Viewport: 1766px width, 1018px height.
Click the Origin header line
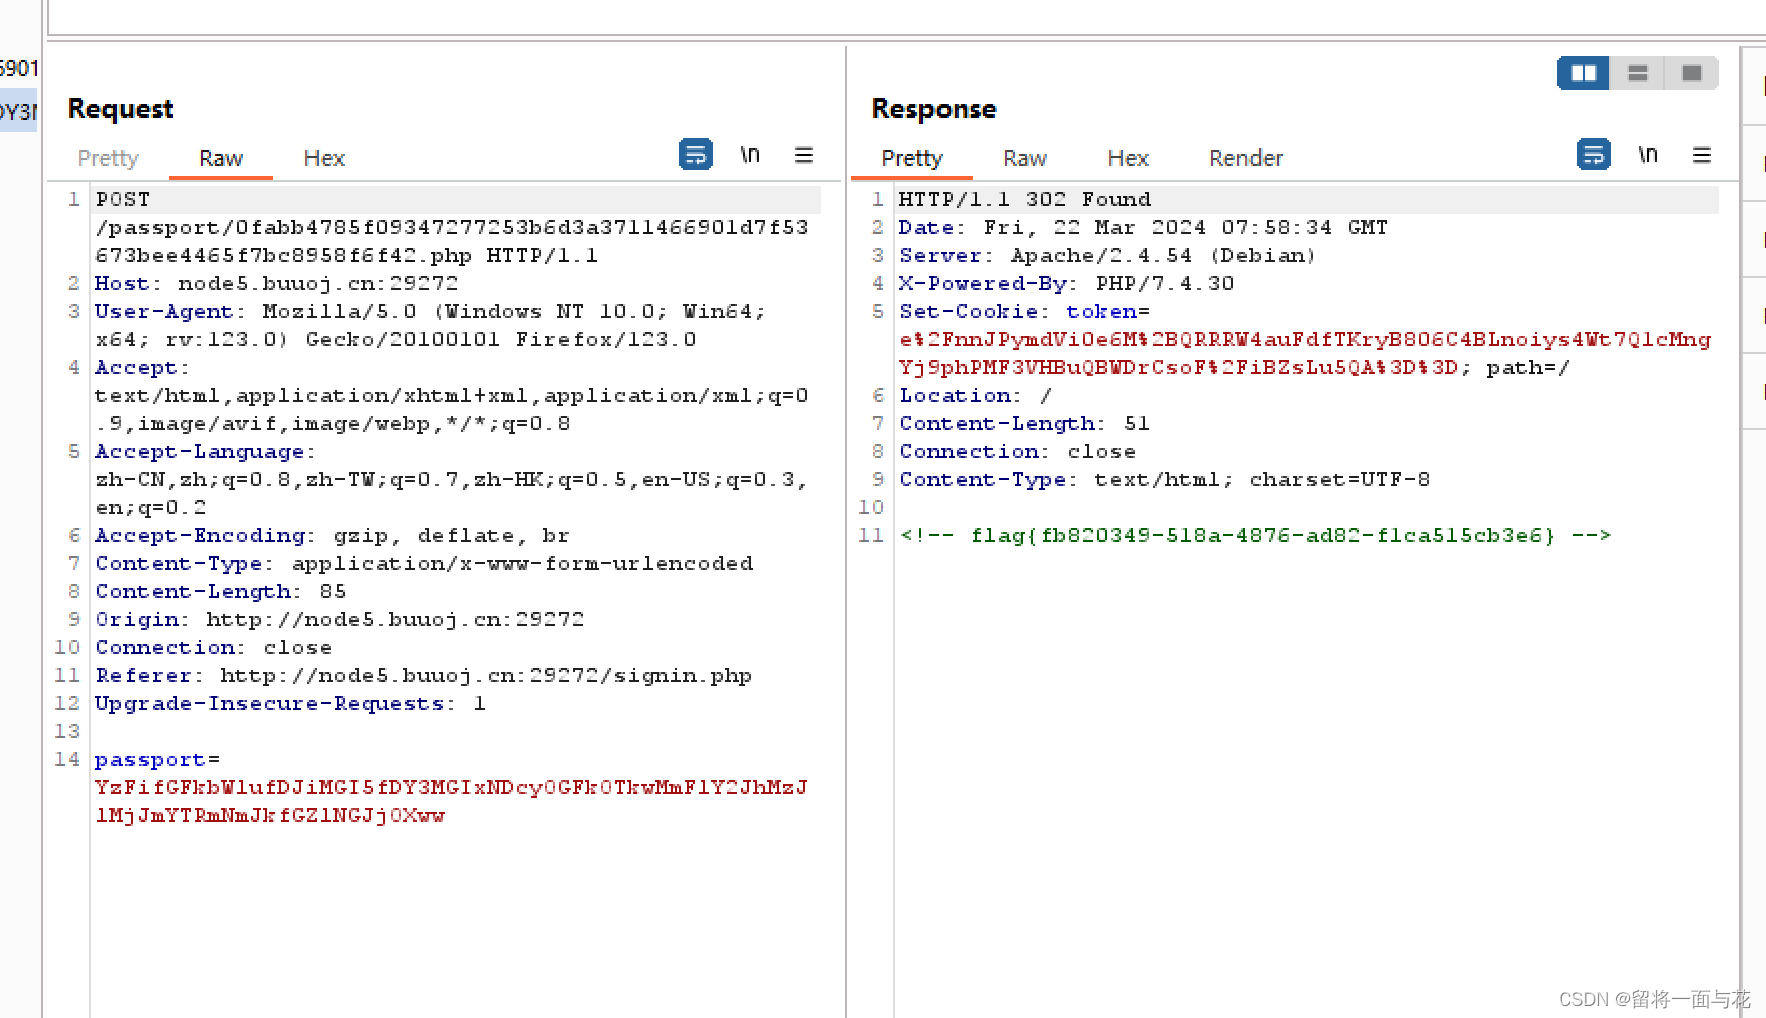tap(340, 619)
